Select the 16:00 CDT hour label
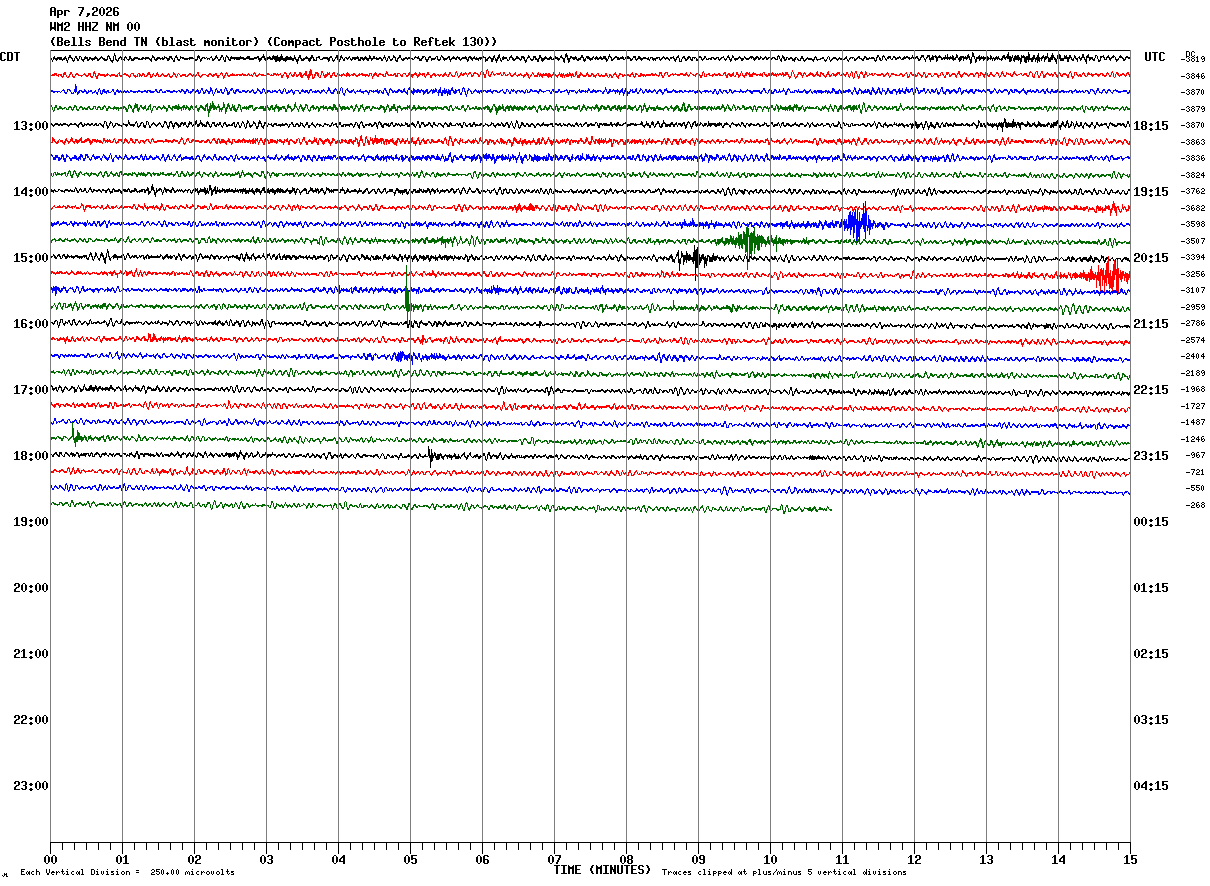This screenshot has width=1210, height=886. pyautogui.click(x=31, y=324)
